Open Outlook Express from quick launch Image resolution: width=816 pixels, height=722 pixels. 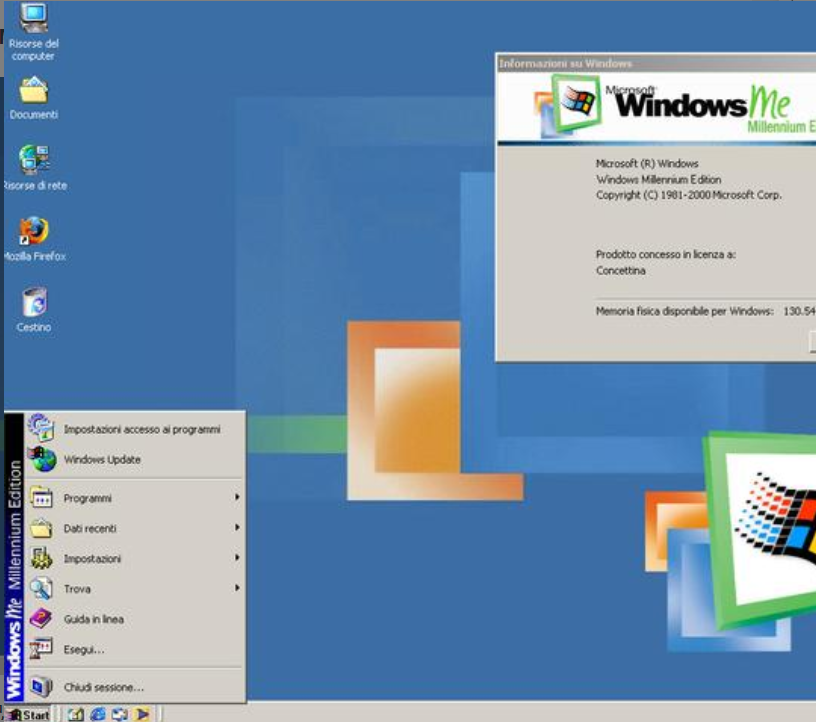121,714
